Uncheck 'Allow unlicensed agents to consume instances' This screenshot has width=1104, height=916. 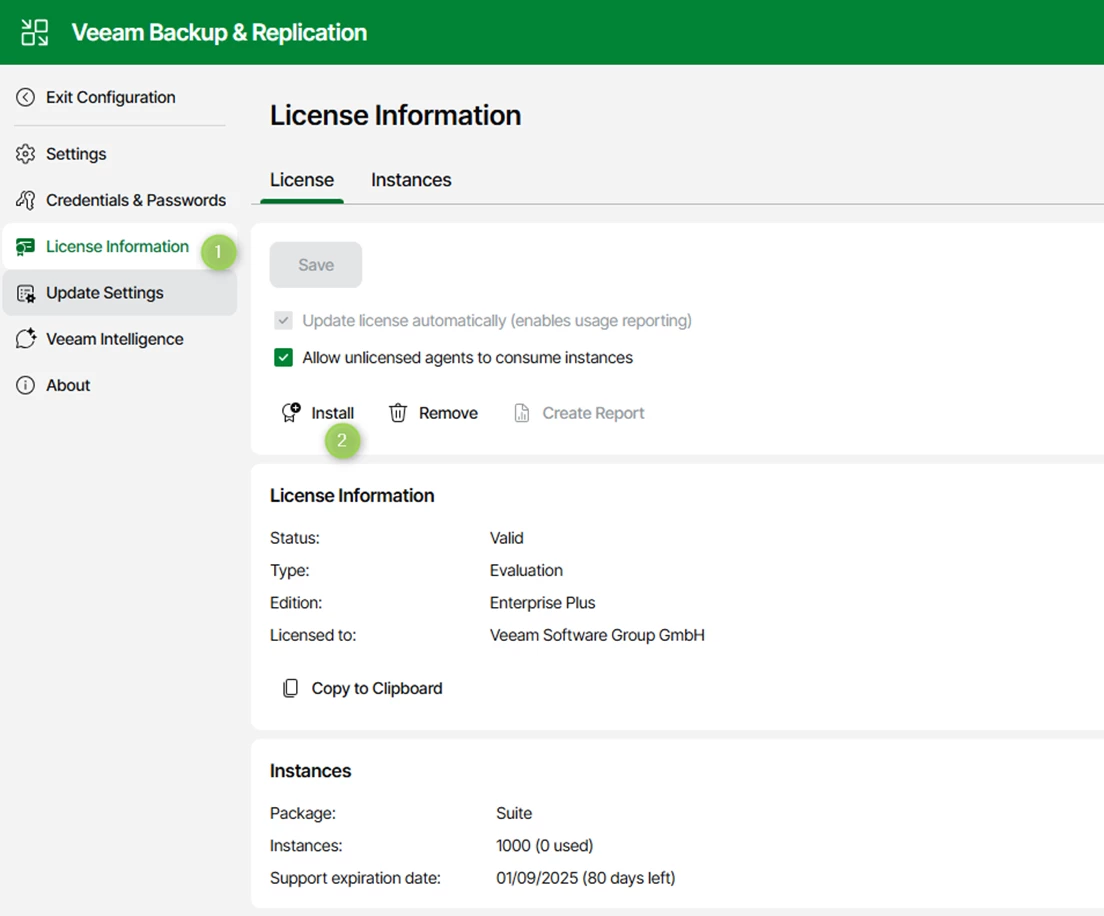(283, 358)
